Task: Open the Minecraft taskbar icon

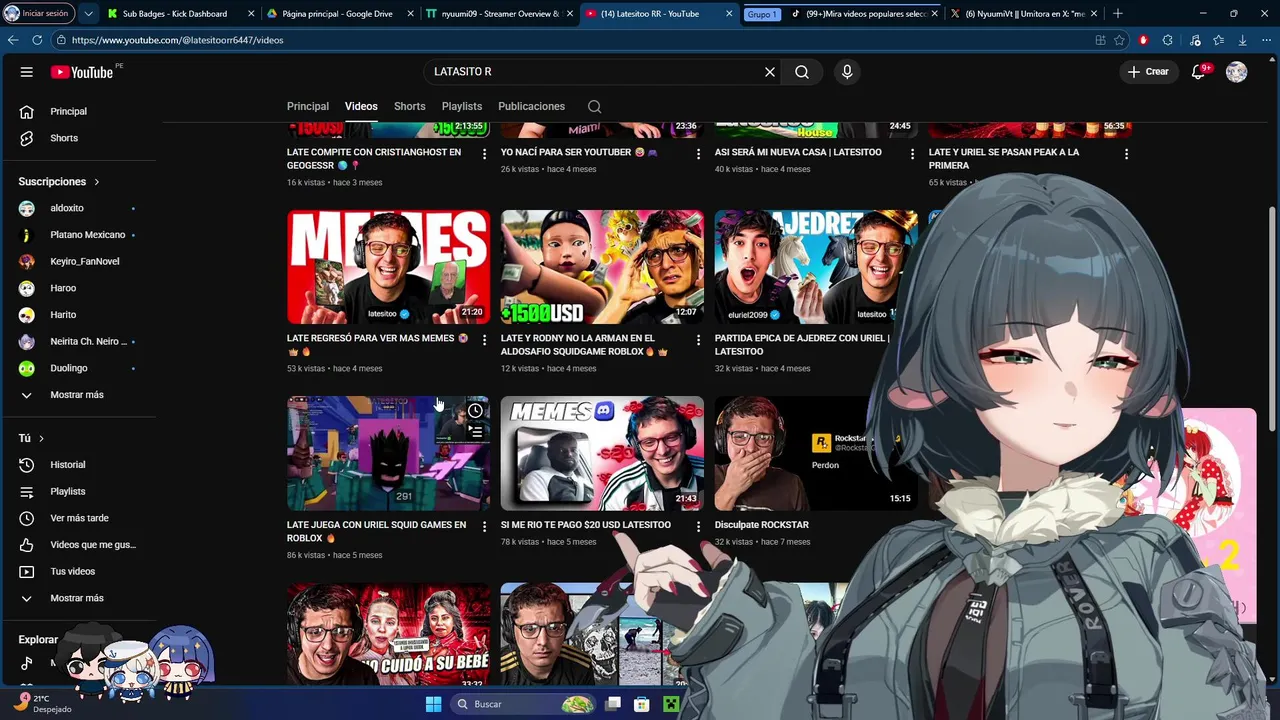Action: [671, 704]
